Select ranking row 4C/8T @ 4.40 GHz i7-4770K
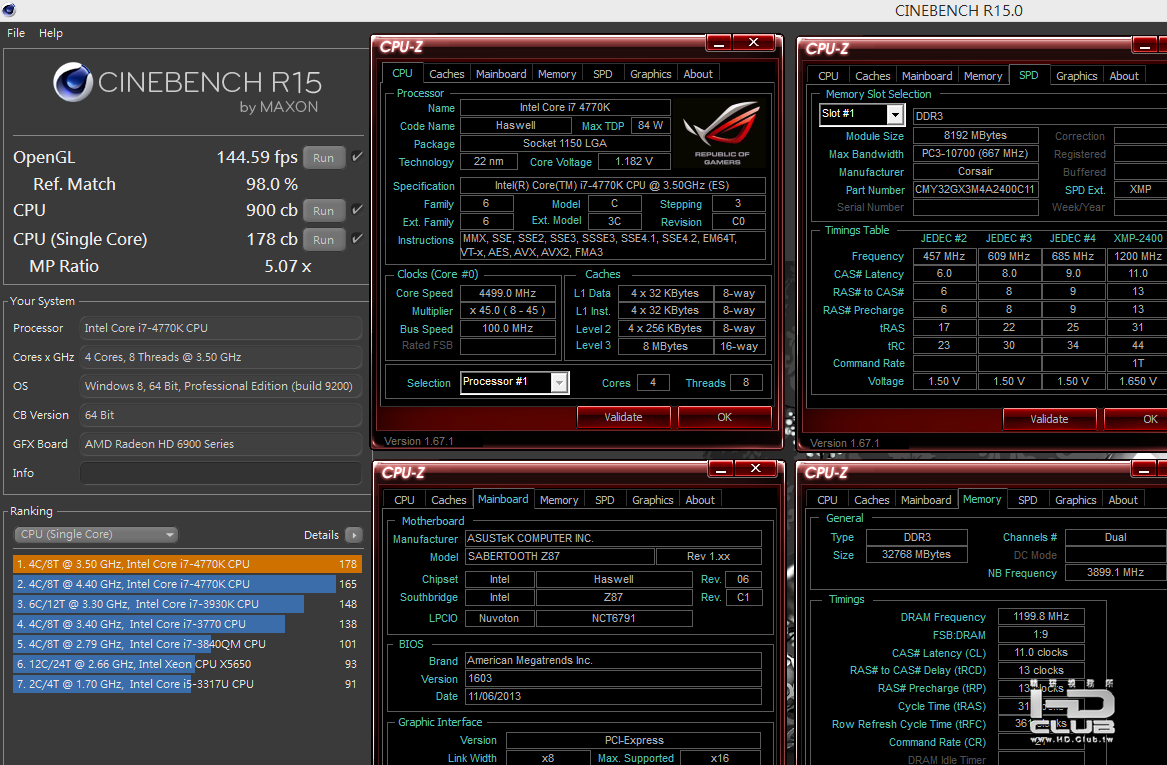The height and width of the screenshot is (765, 1167). coord(186,584)
